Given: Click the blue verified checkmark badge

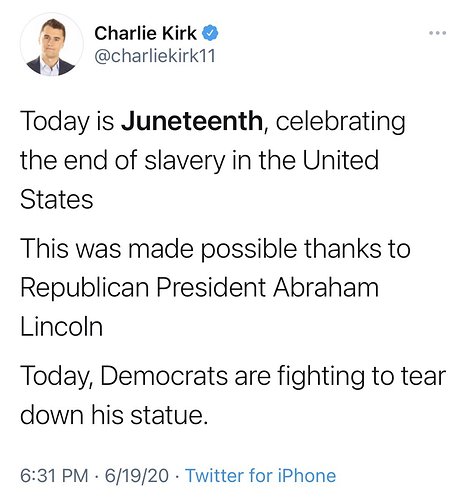Looking at the screenshot, I should [210, 33].
